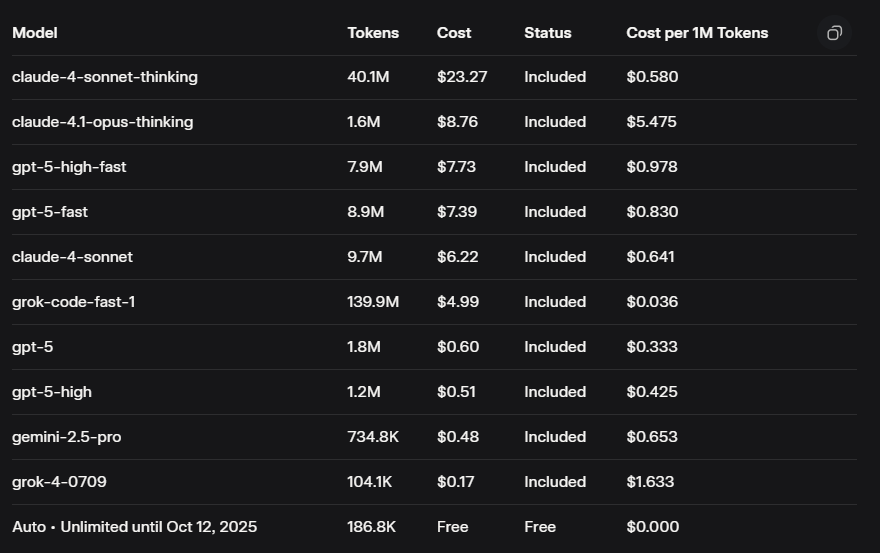This screenshot has height=553, width=880.
Task: Click the Tokens column header
Action: 373,33
